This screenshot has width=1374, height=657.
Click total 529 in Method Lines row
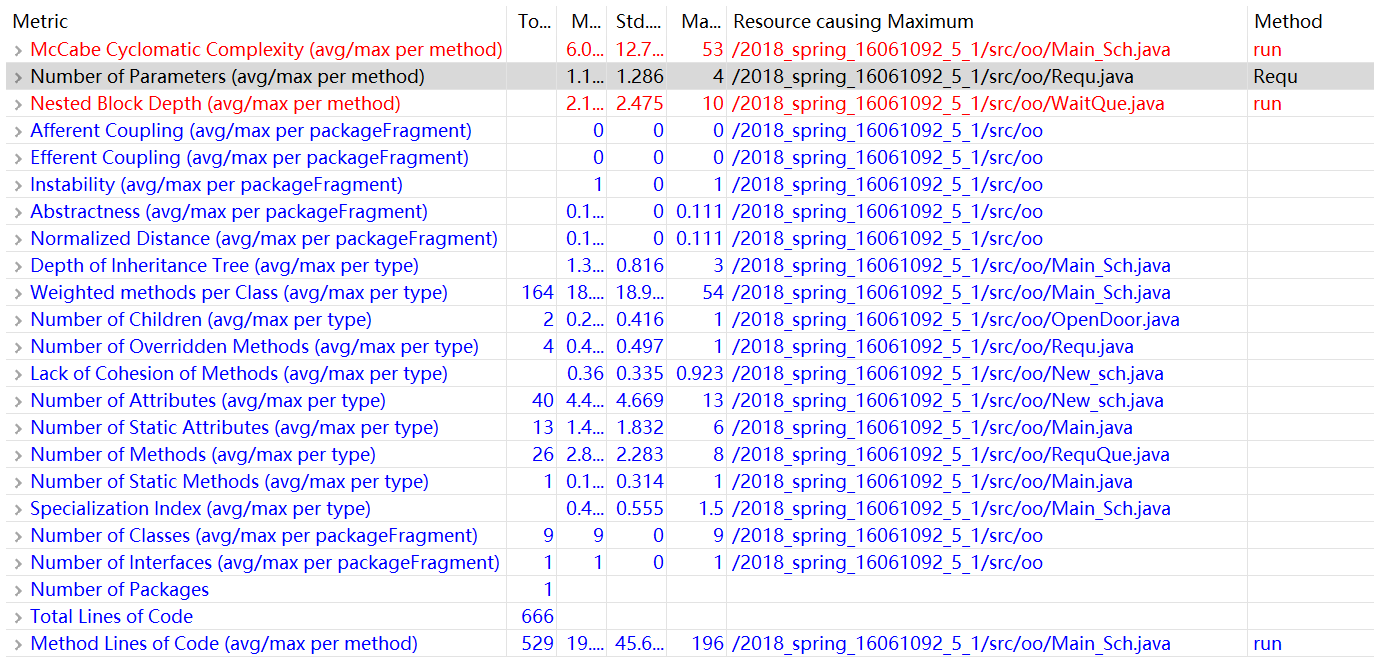(538, 644)
